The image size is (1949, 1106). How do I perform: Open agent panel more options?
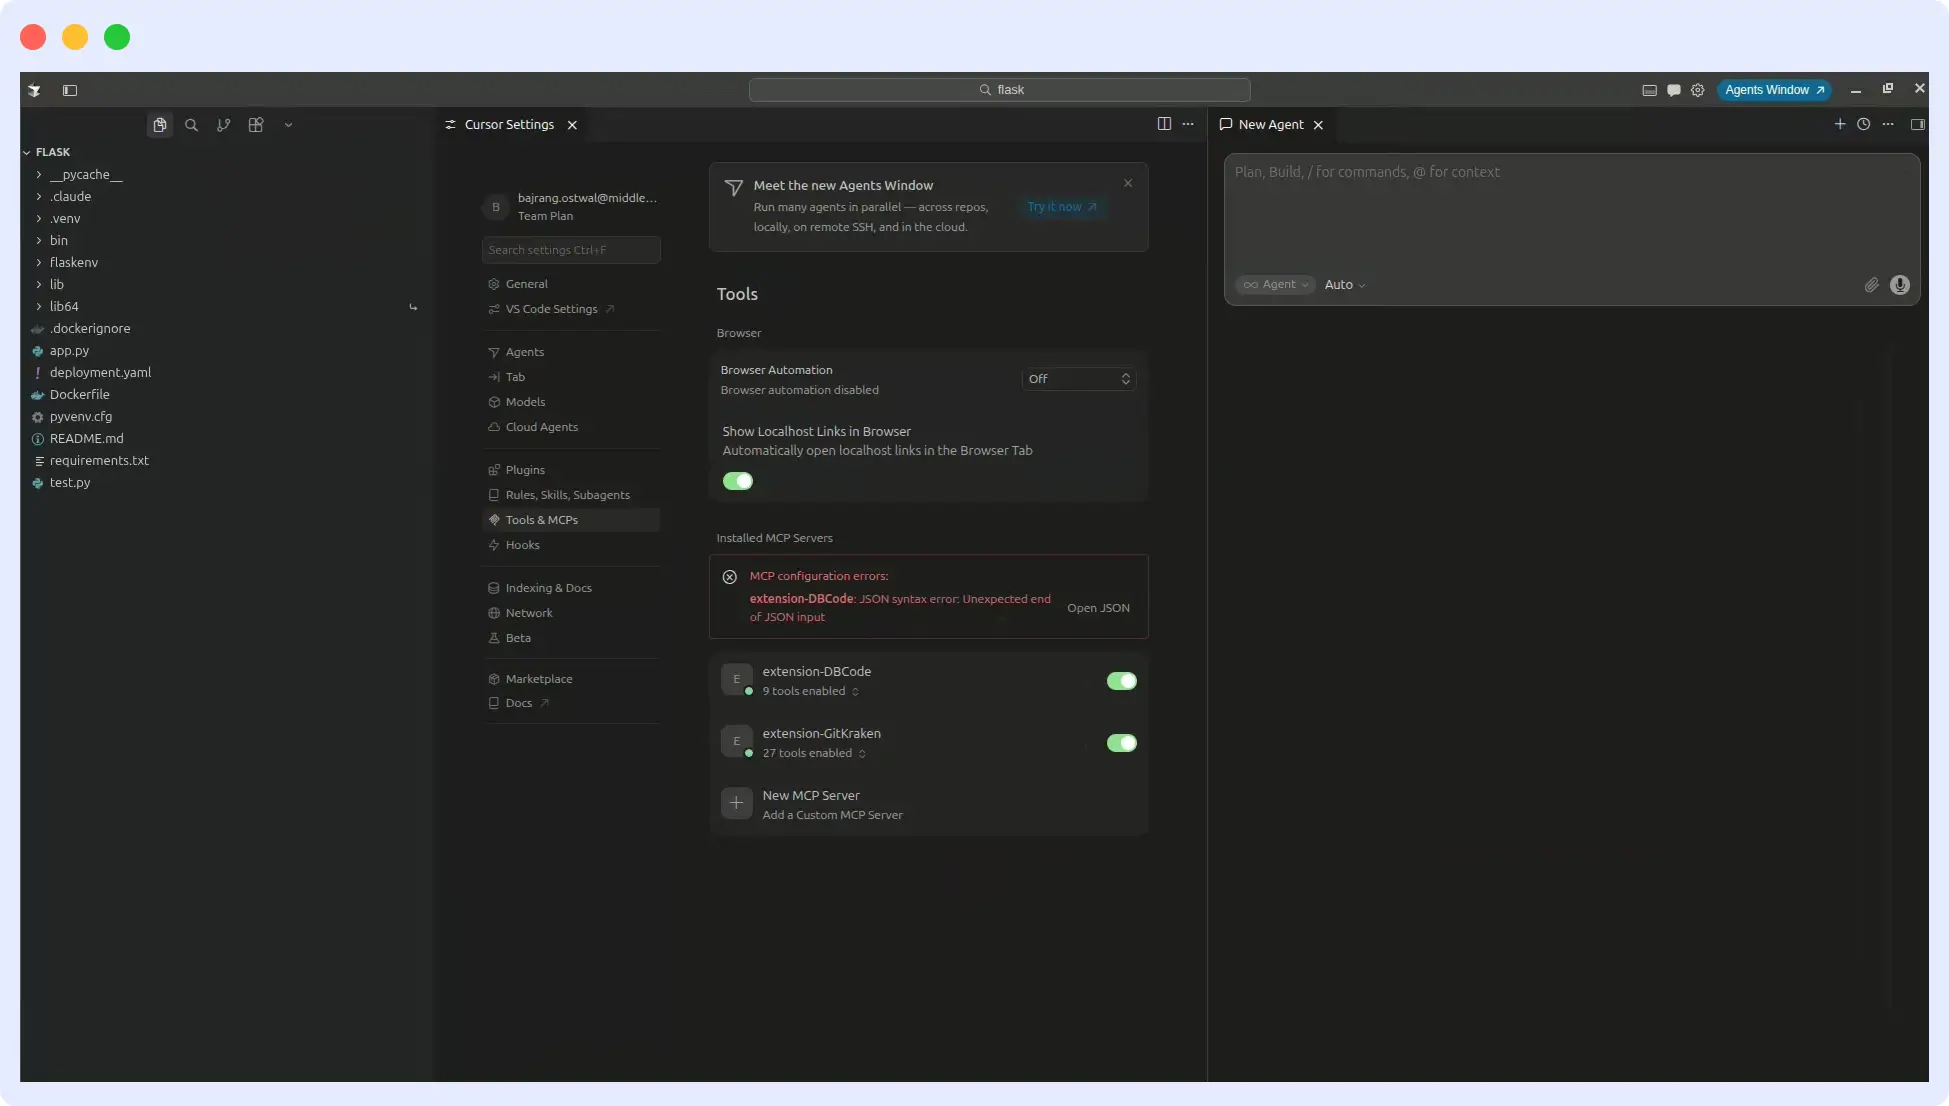[1887, 124]
